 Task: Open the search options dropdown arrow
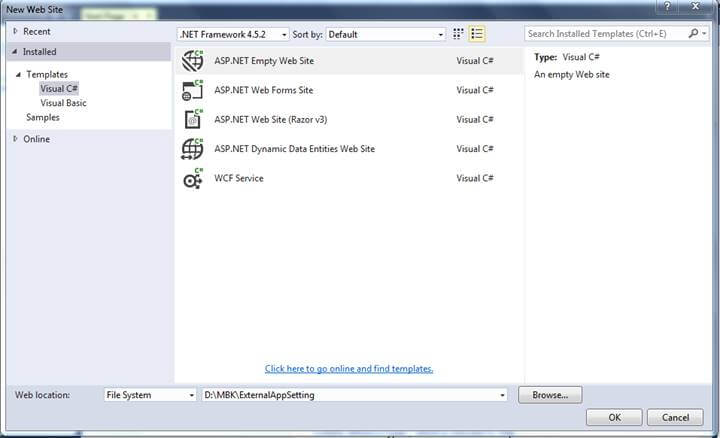pos(704,34)
